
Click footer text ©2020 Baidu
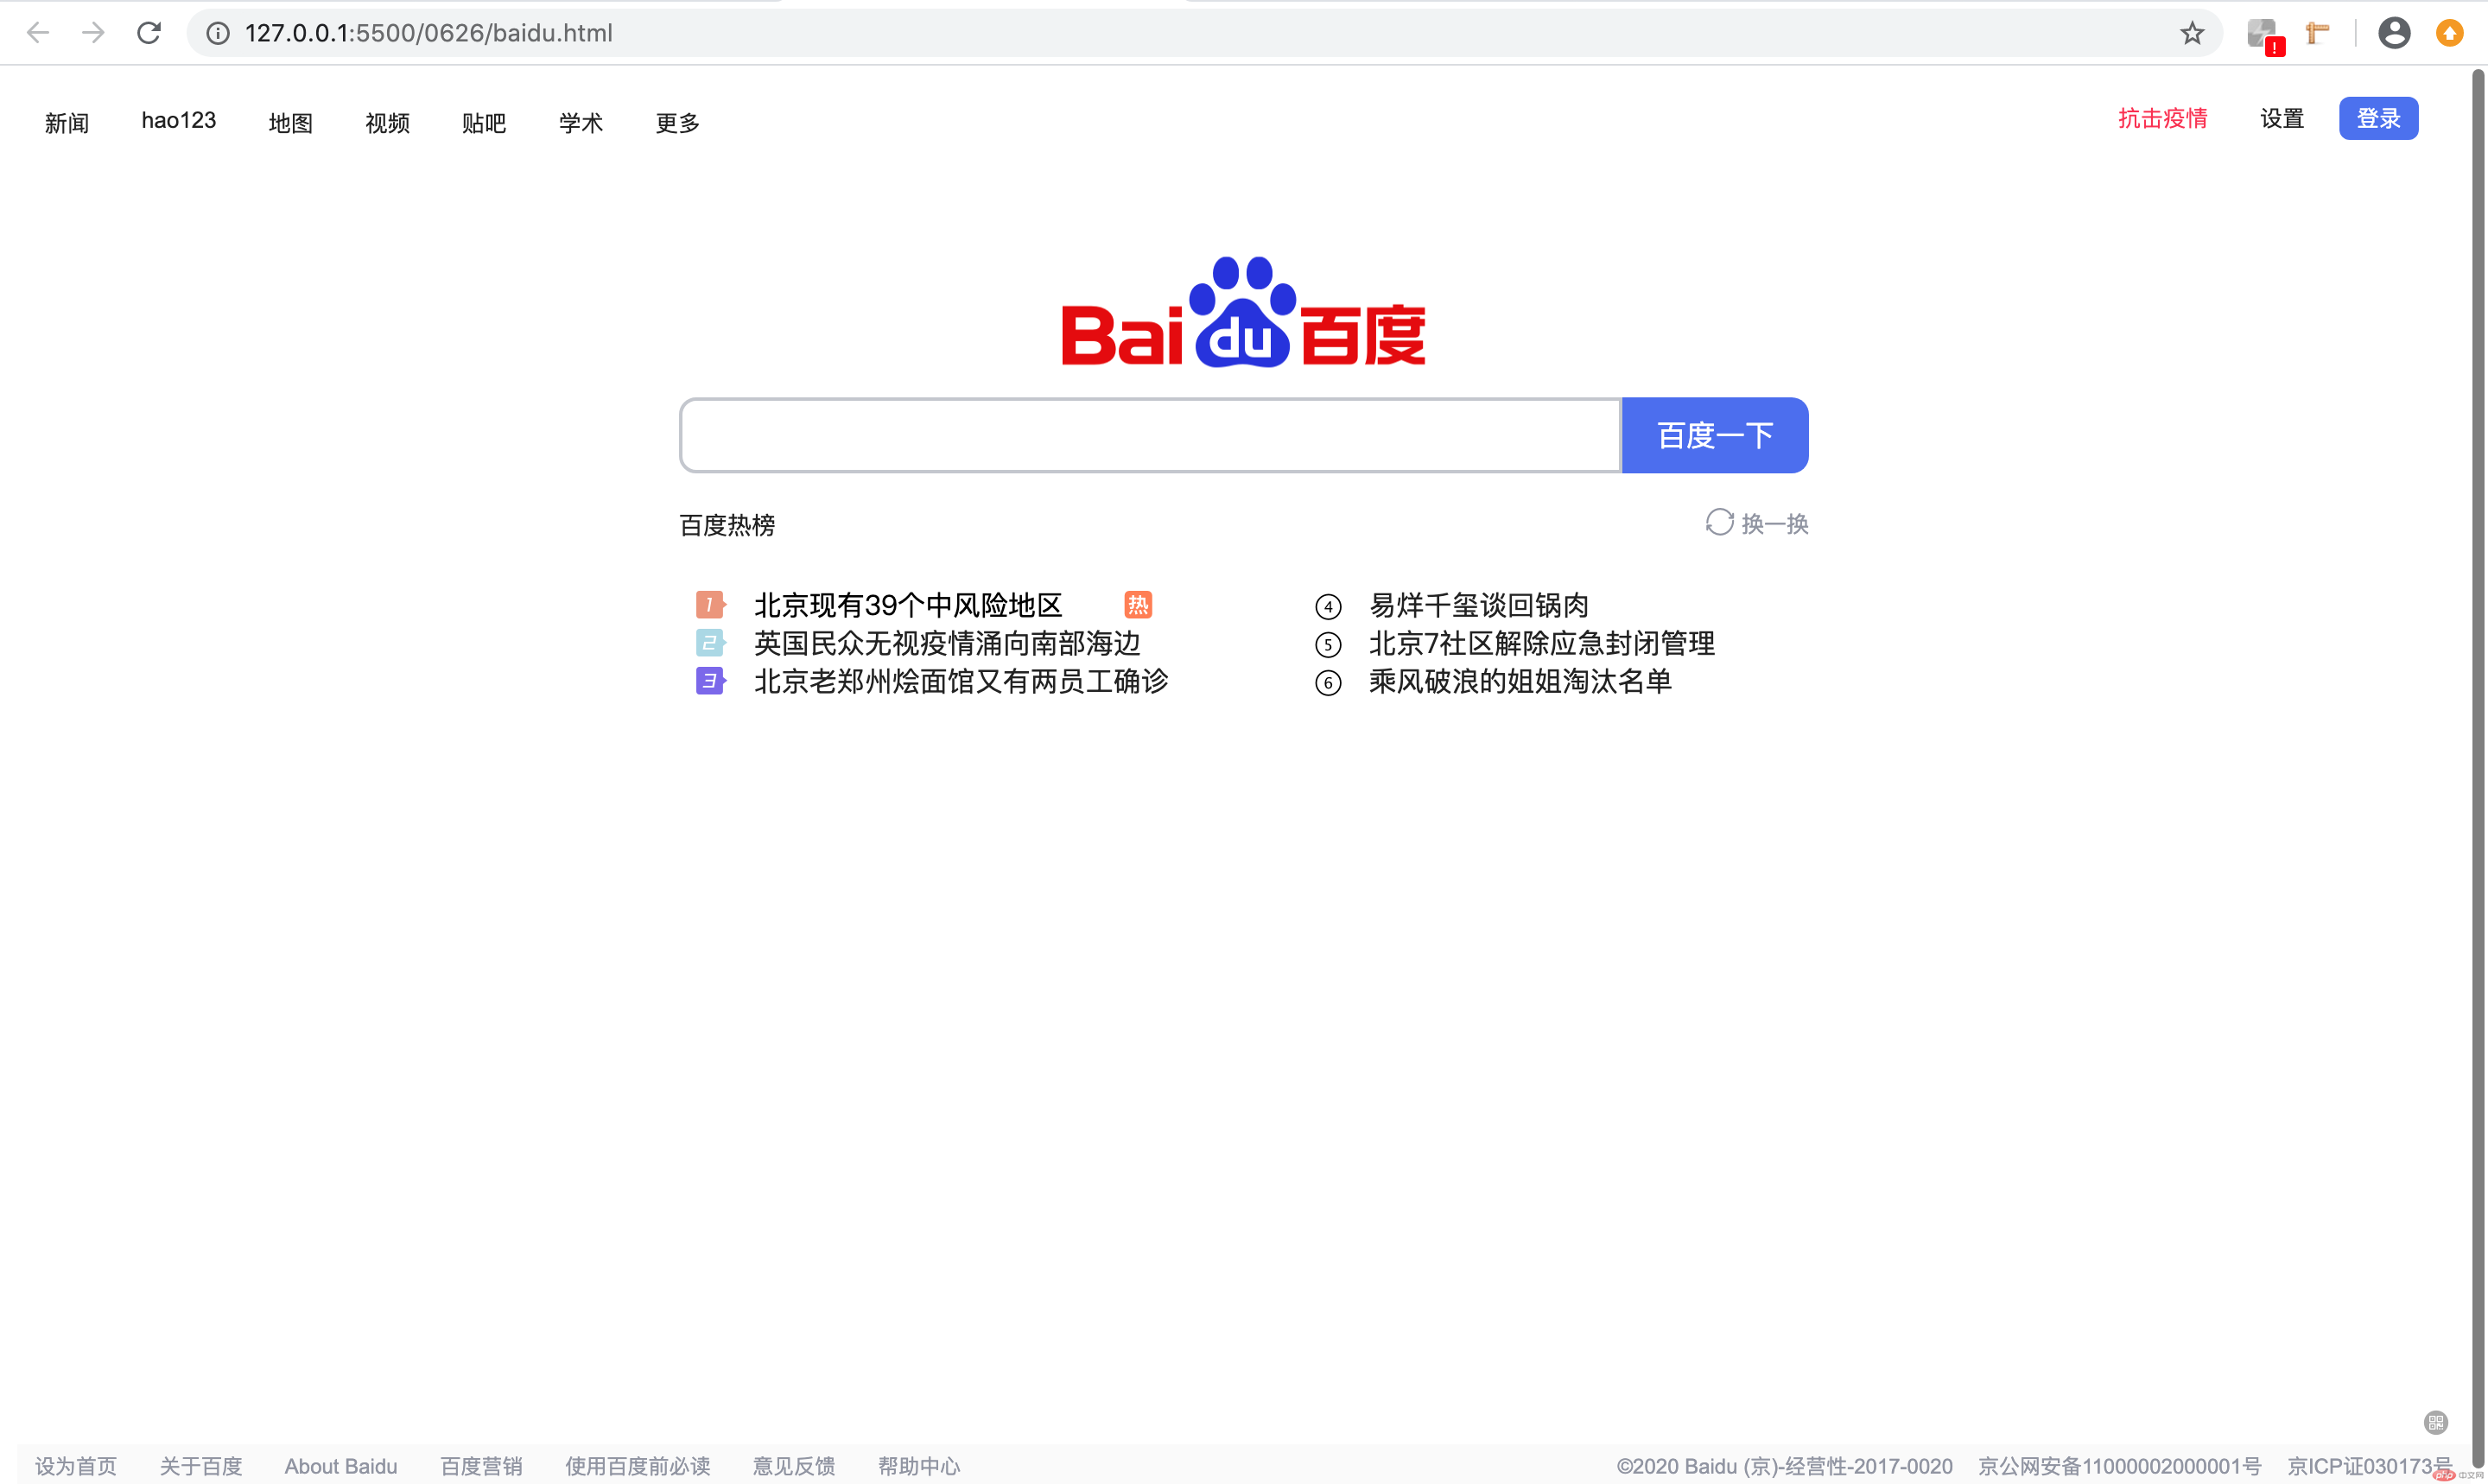pyautogui.click(x=1677, y=1466)
